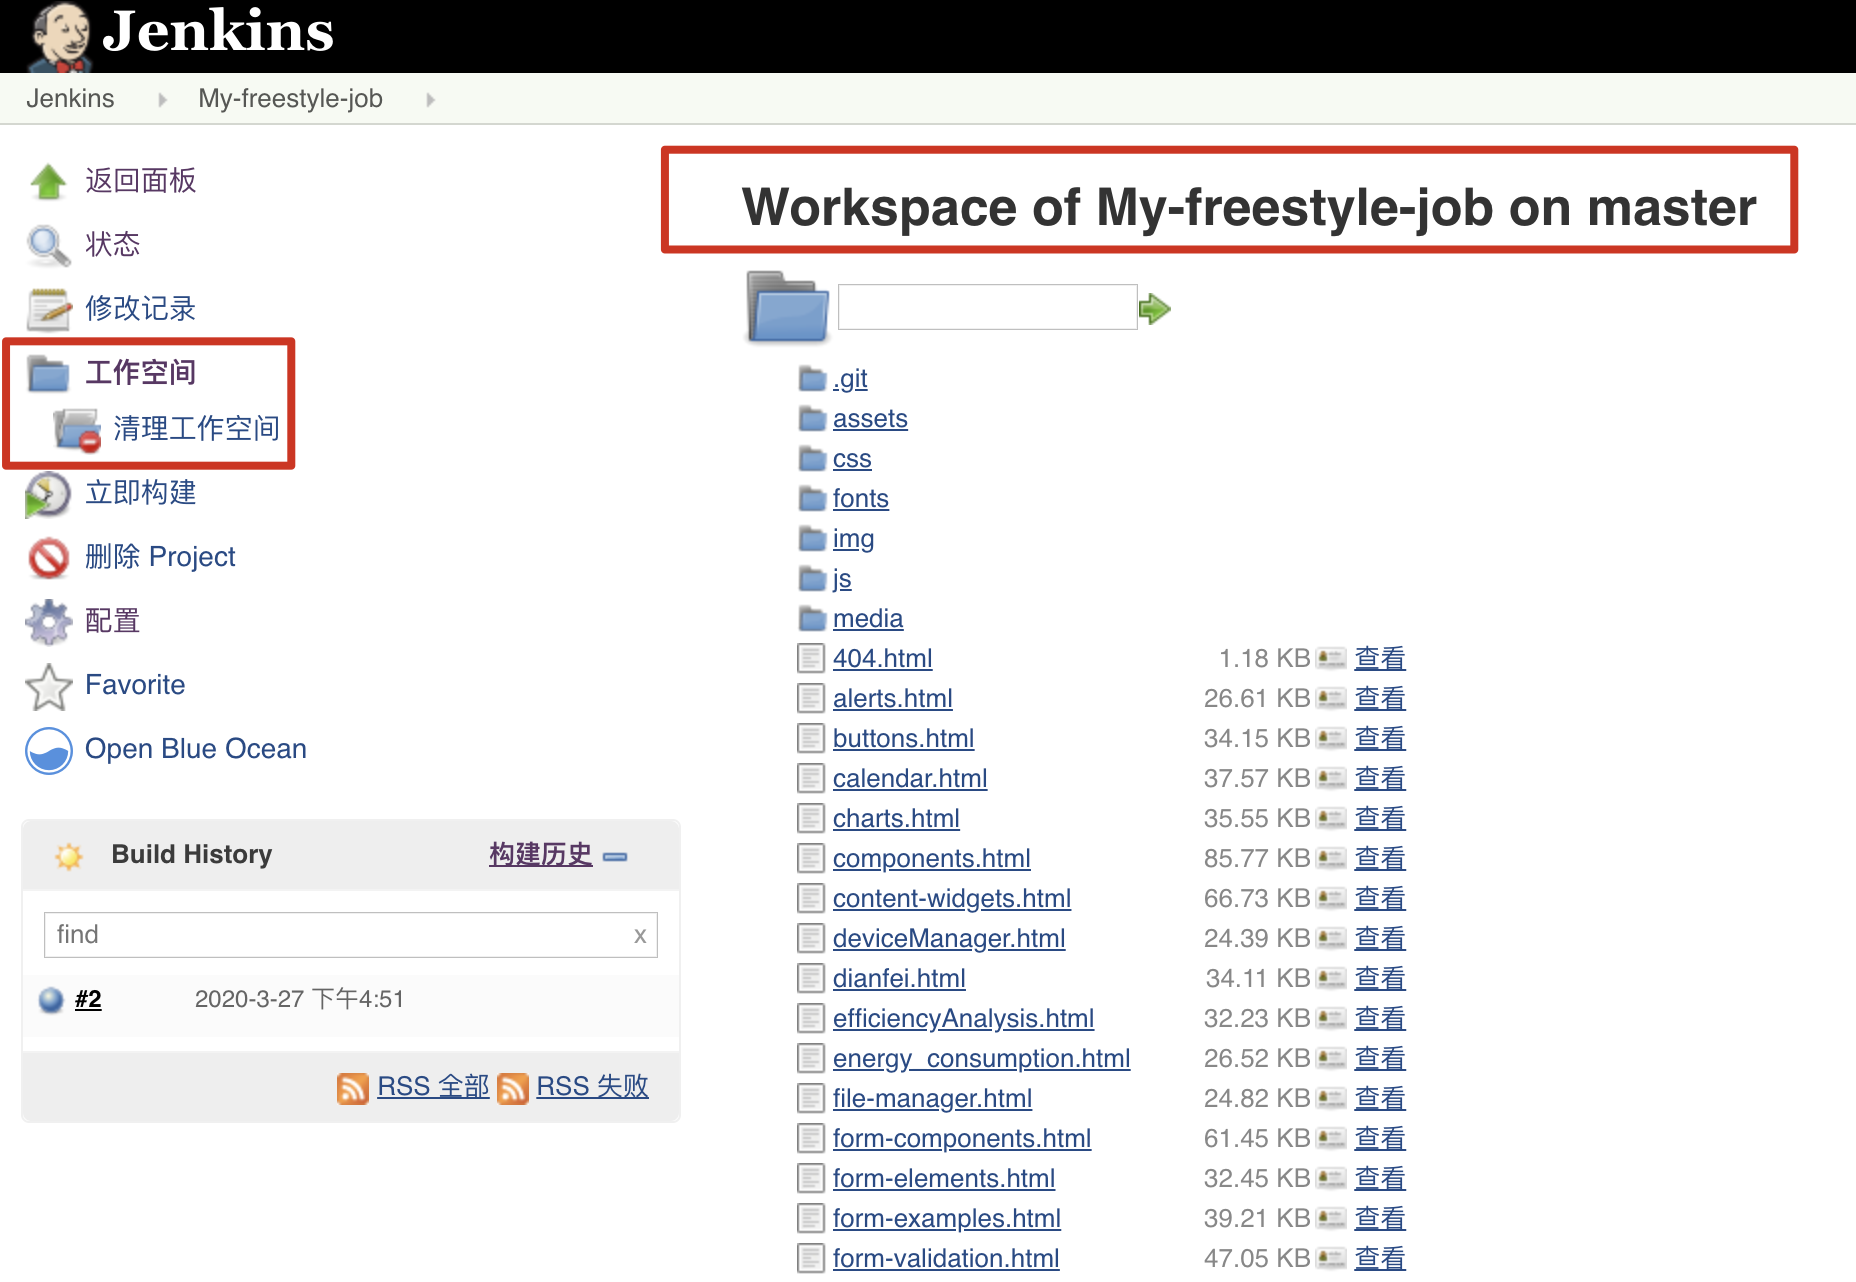This screenshot has height=1282, width=1856.
Task: Open the deviceManager.html file link
Action: click(x=949, y=939)
